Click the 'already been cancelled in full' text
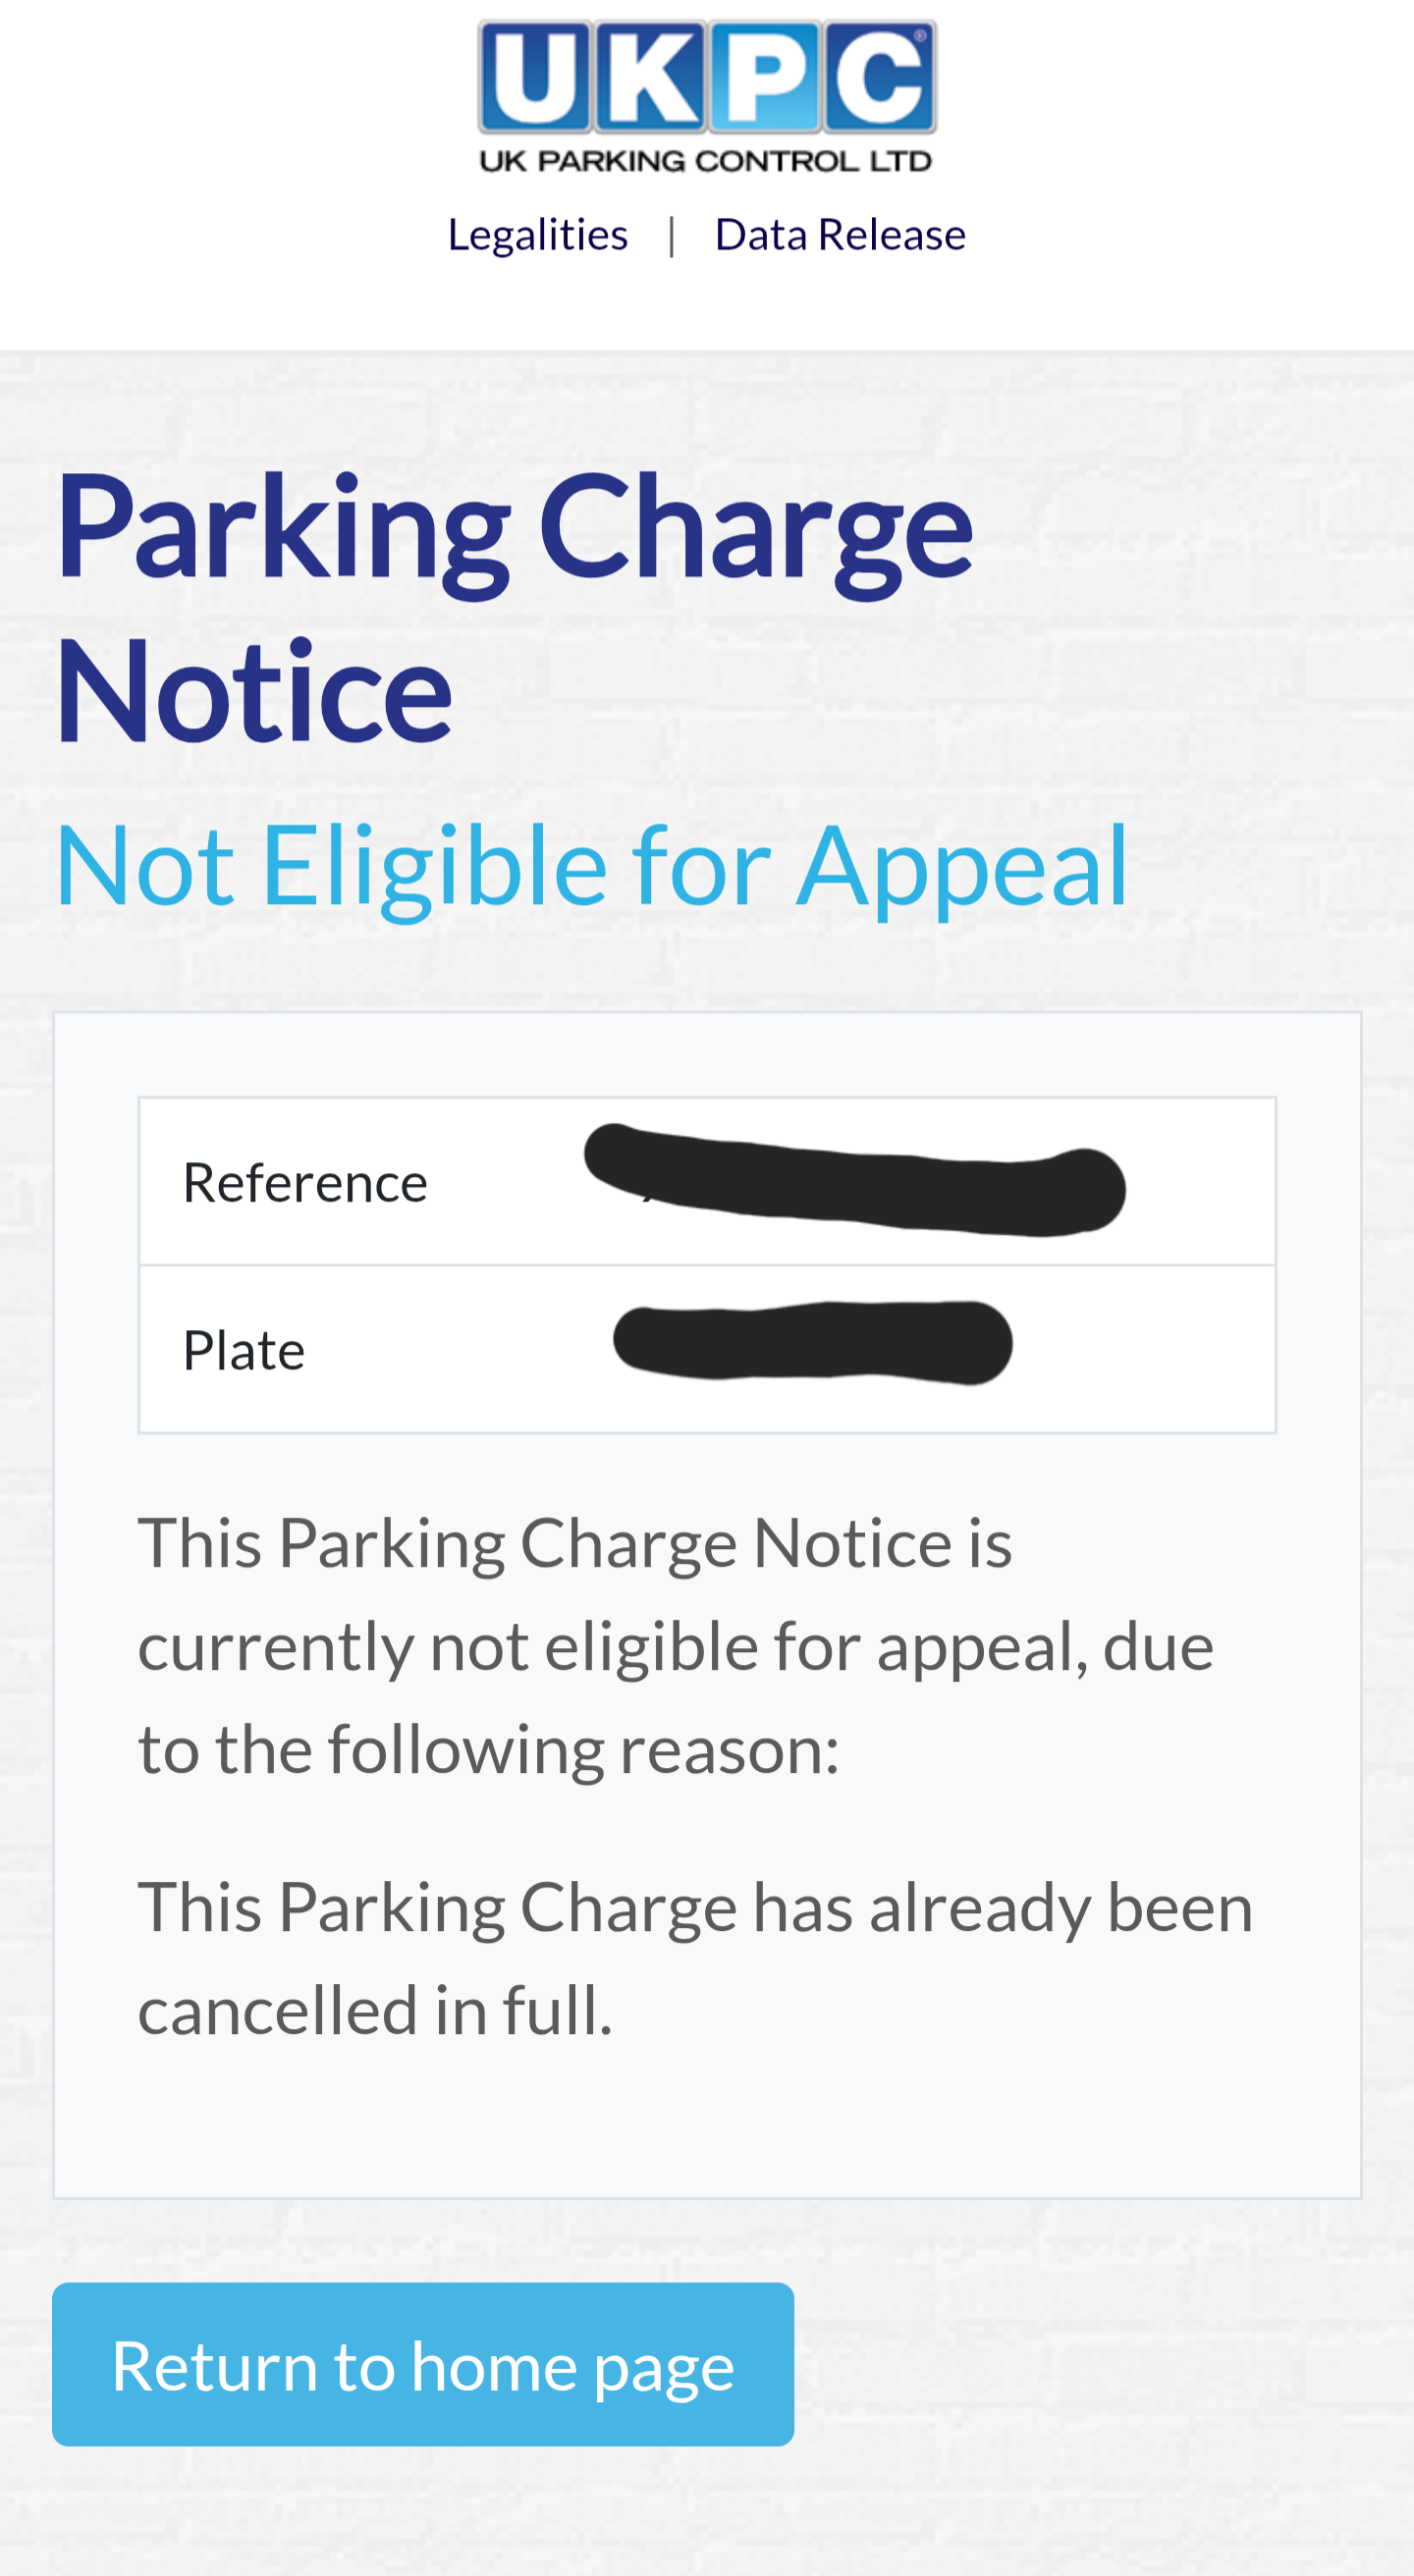 (694, 1959)
